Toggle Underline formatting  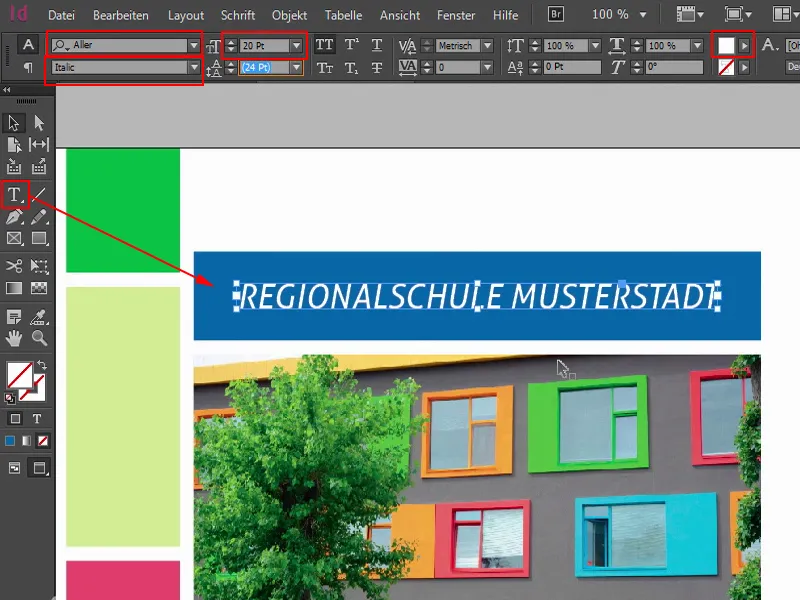[x=377, y=45]
